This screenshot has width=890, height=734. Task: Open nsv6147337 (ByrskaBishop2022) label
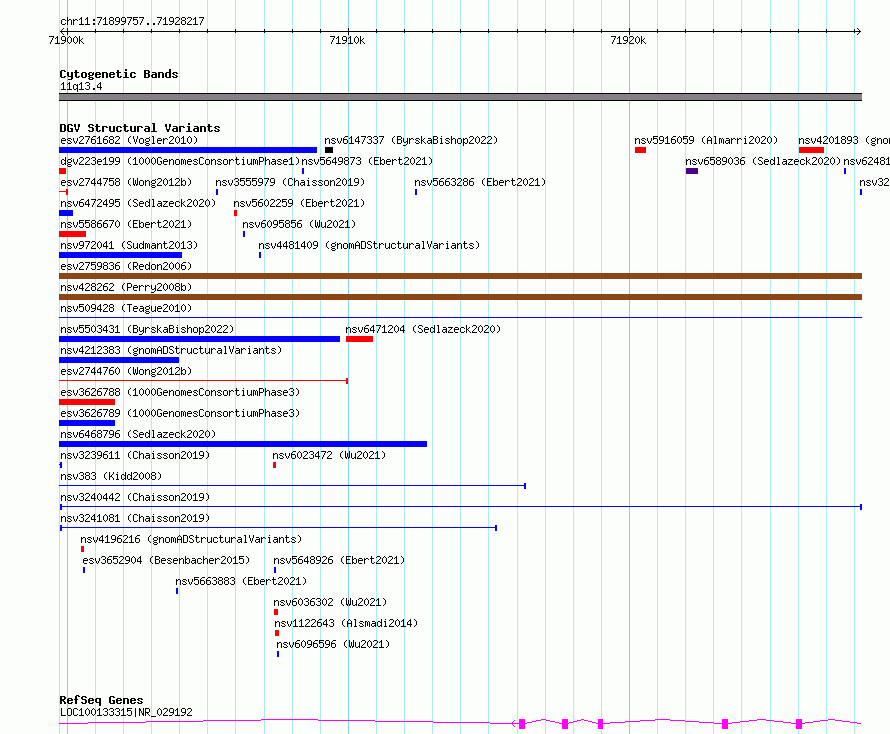[411, 140]
